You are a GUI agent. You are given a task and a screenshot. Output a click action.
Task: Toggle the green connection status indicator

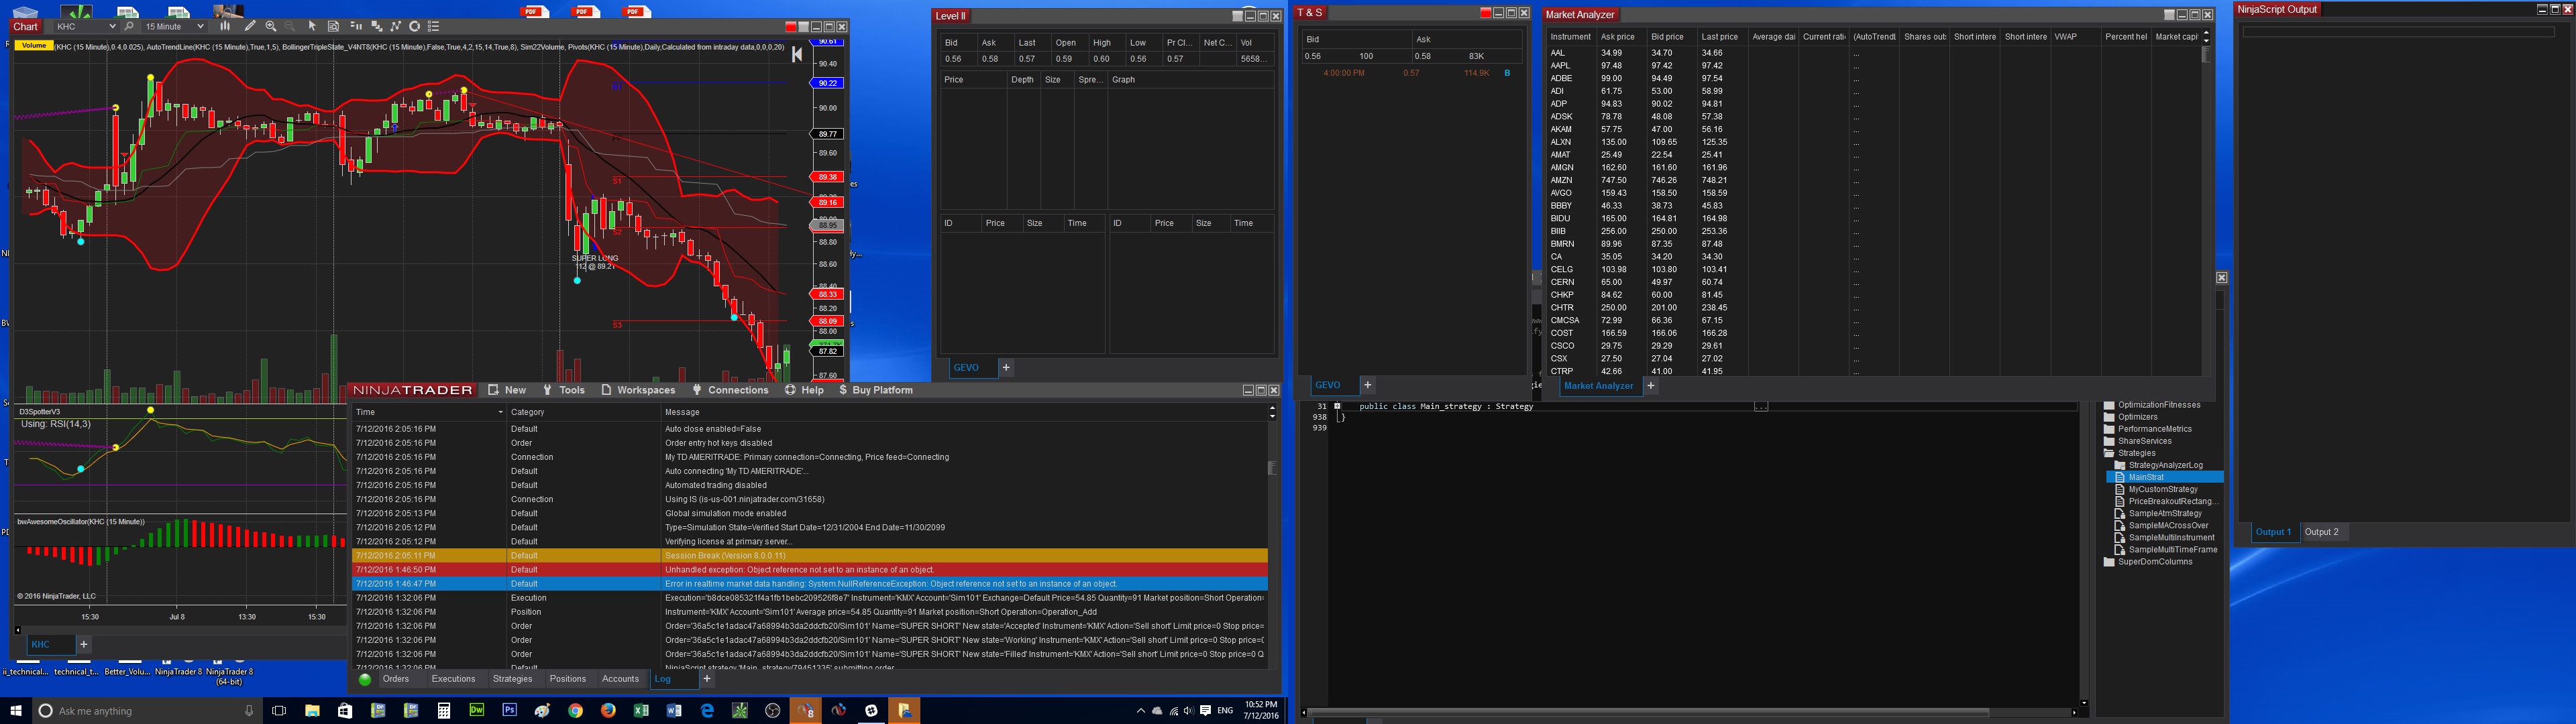tap(365, 679)
